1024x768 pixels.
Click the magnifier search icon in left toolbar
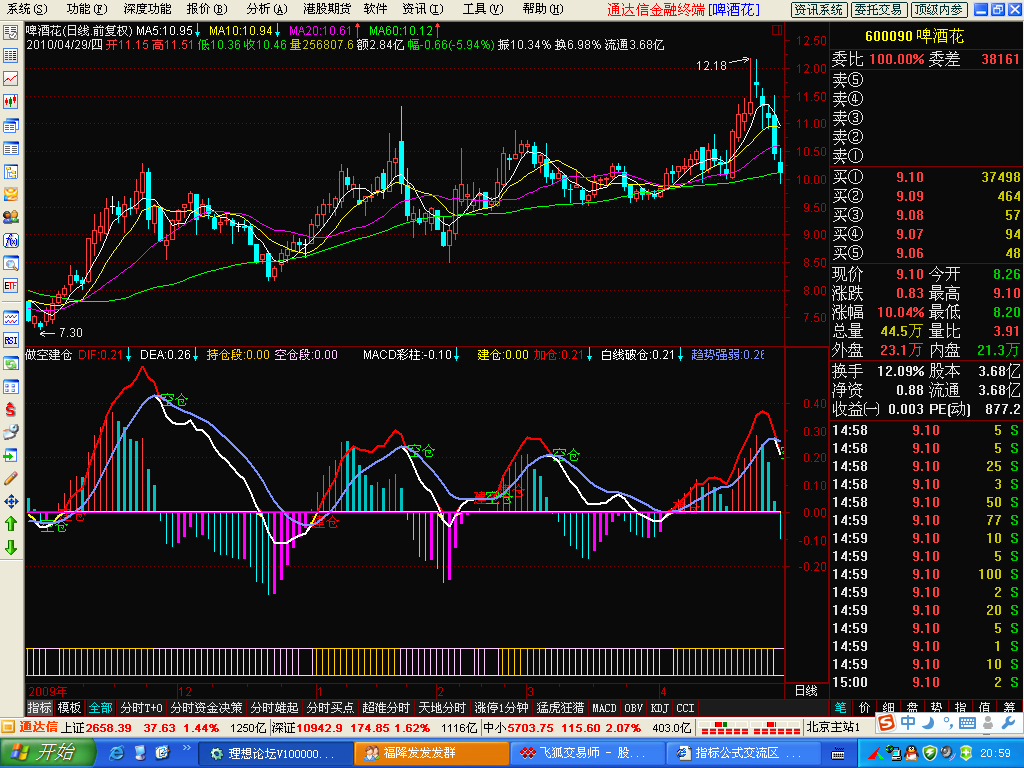pyautogui.click(x=10, y=263)
